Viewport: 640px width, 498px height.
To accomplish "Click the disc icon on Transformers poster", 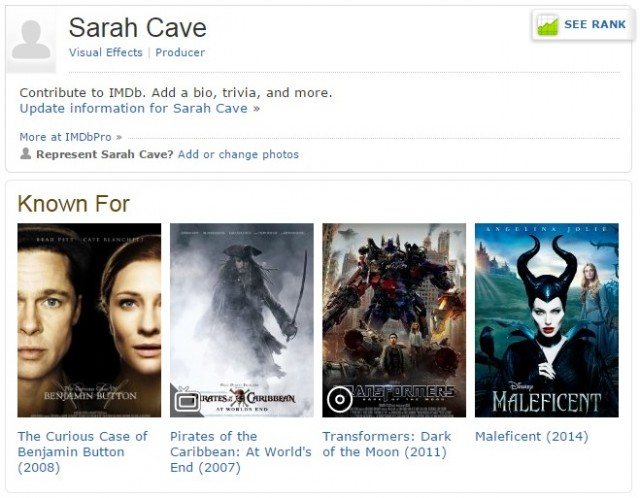I will pyautogui.click(x=339, y=399).
